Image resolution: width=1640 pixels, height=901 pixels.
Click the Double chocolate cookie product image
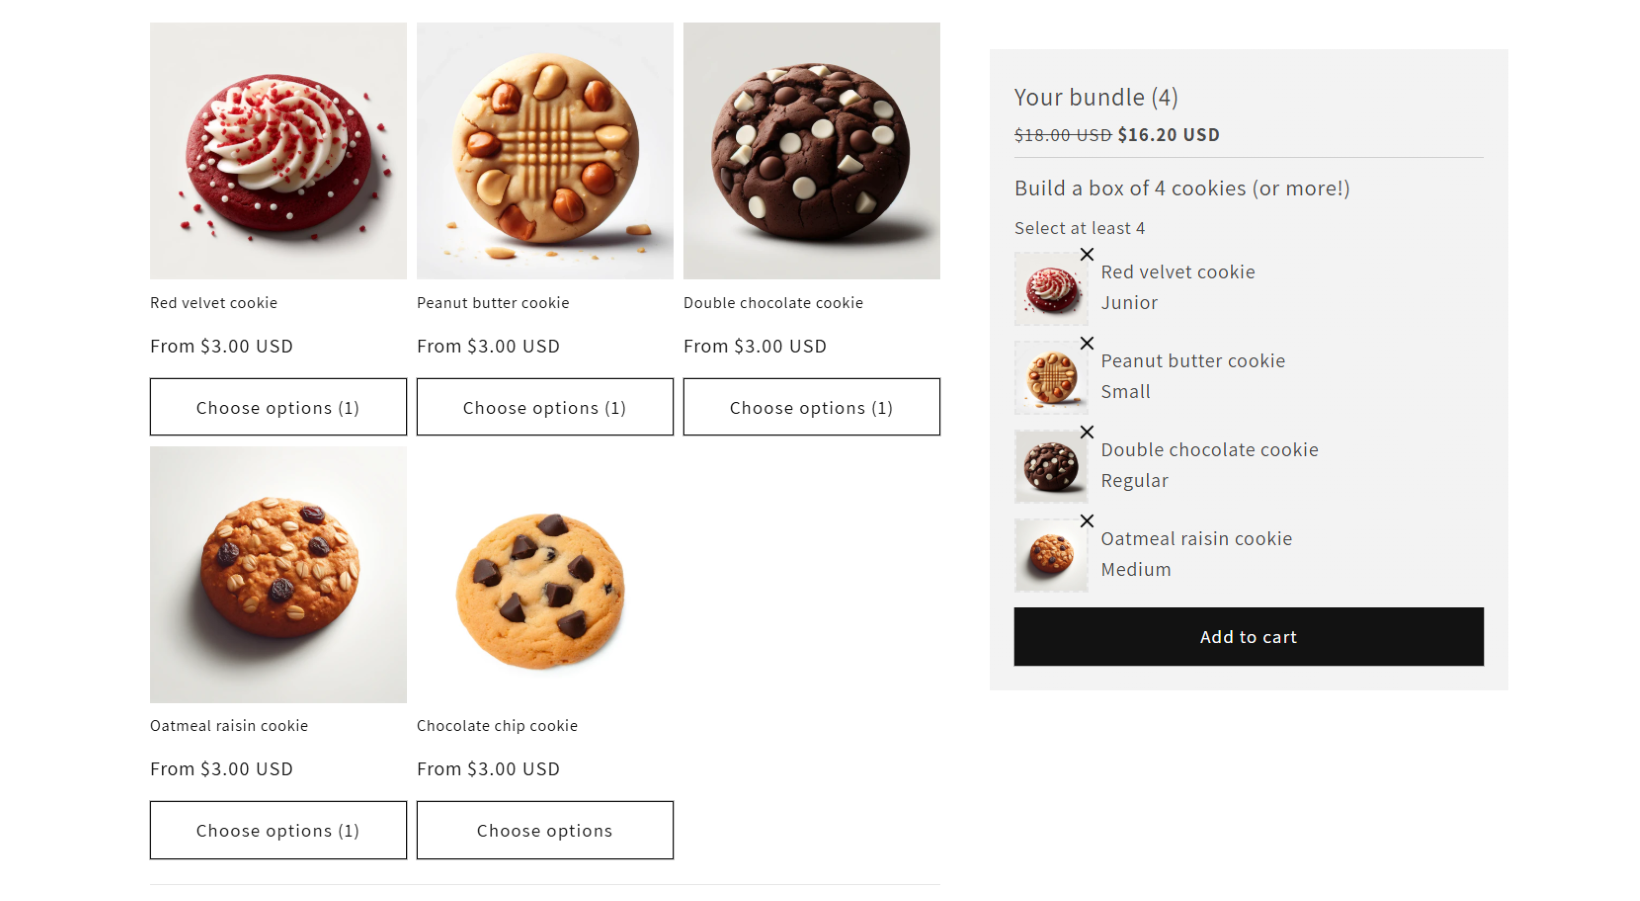click(x=811, y=149)
